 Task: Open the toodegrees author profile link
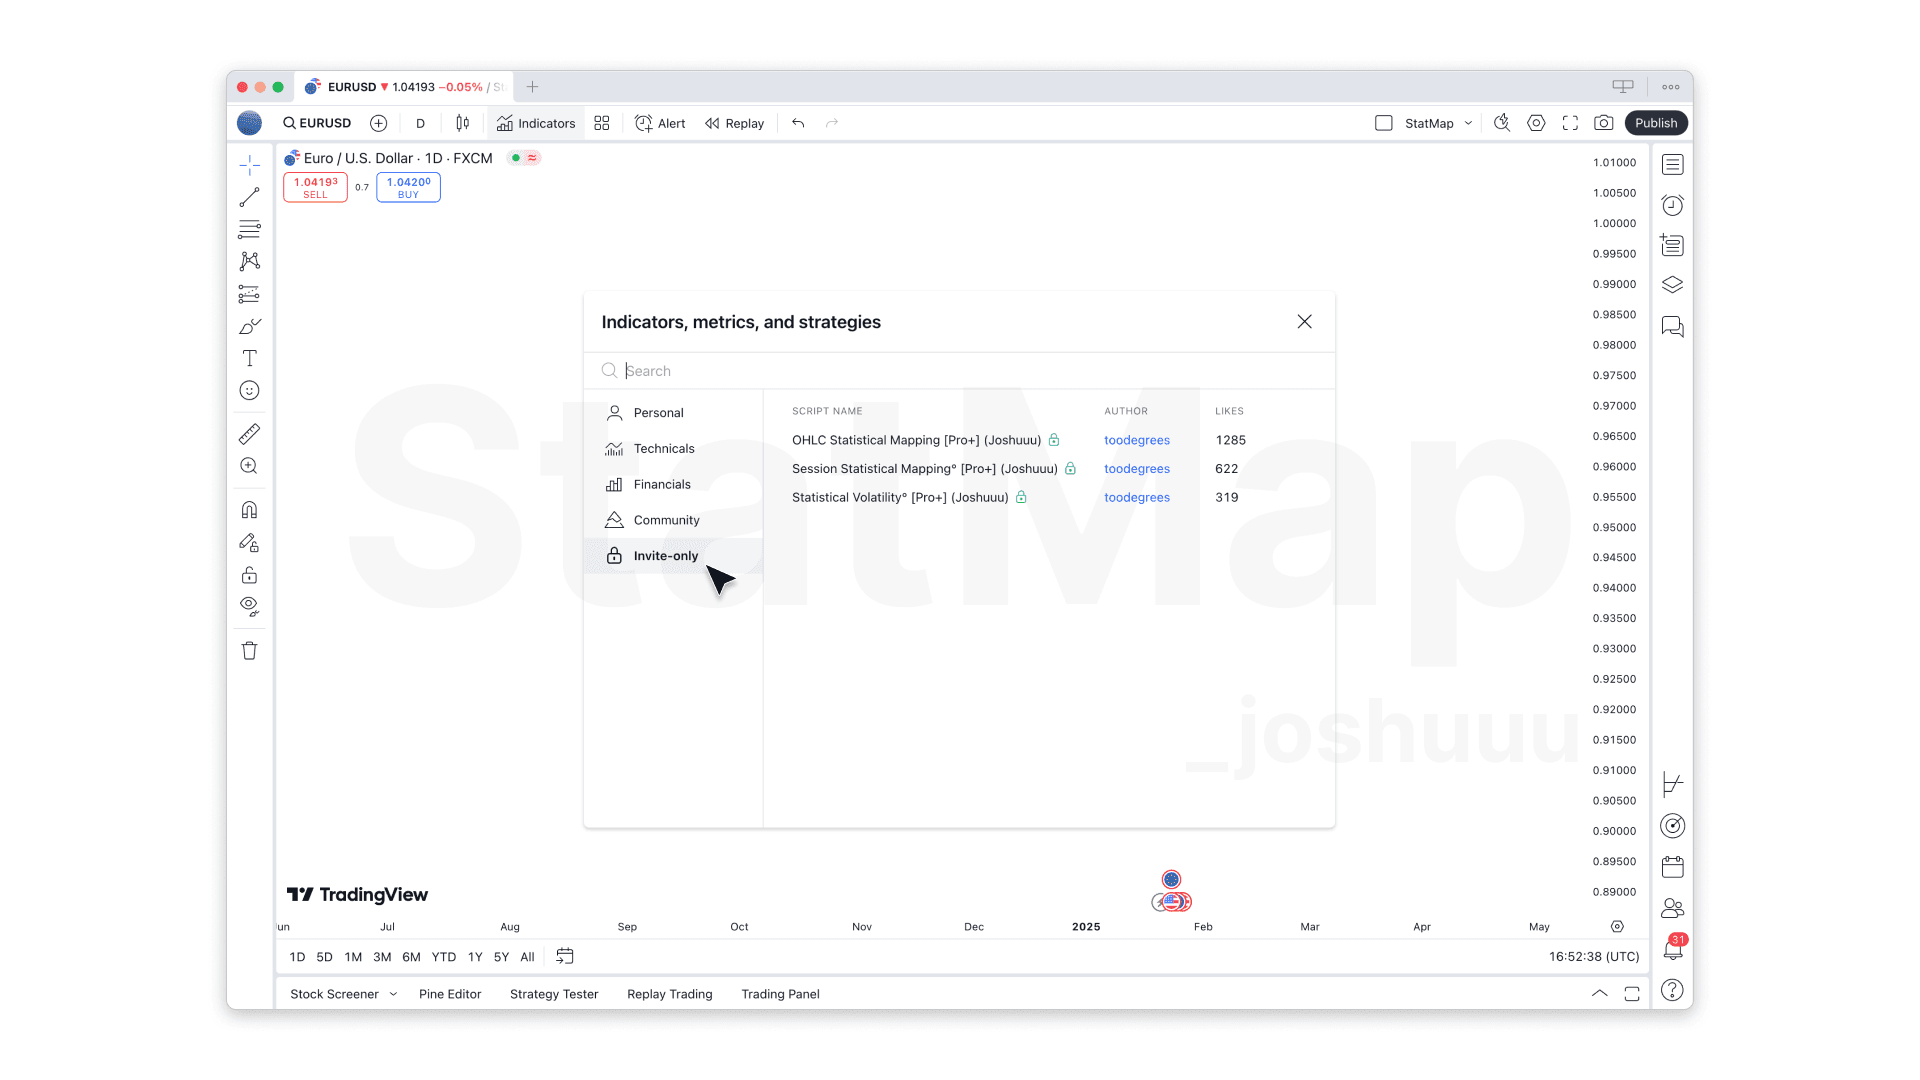1137,440
